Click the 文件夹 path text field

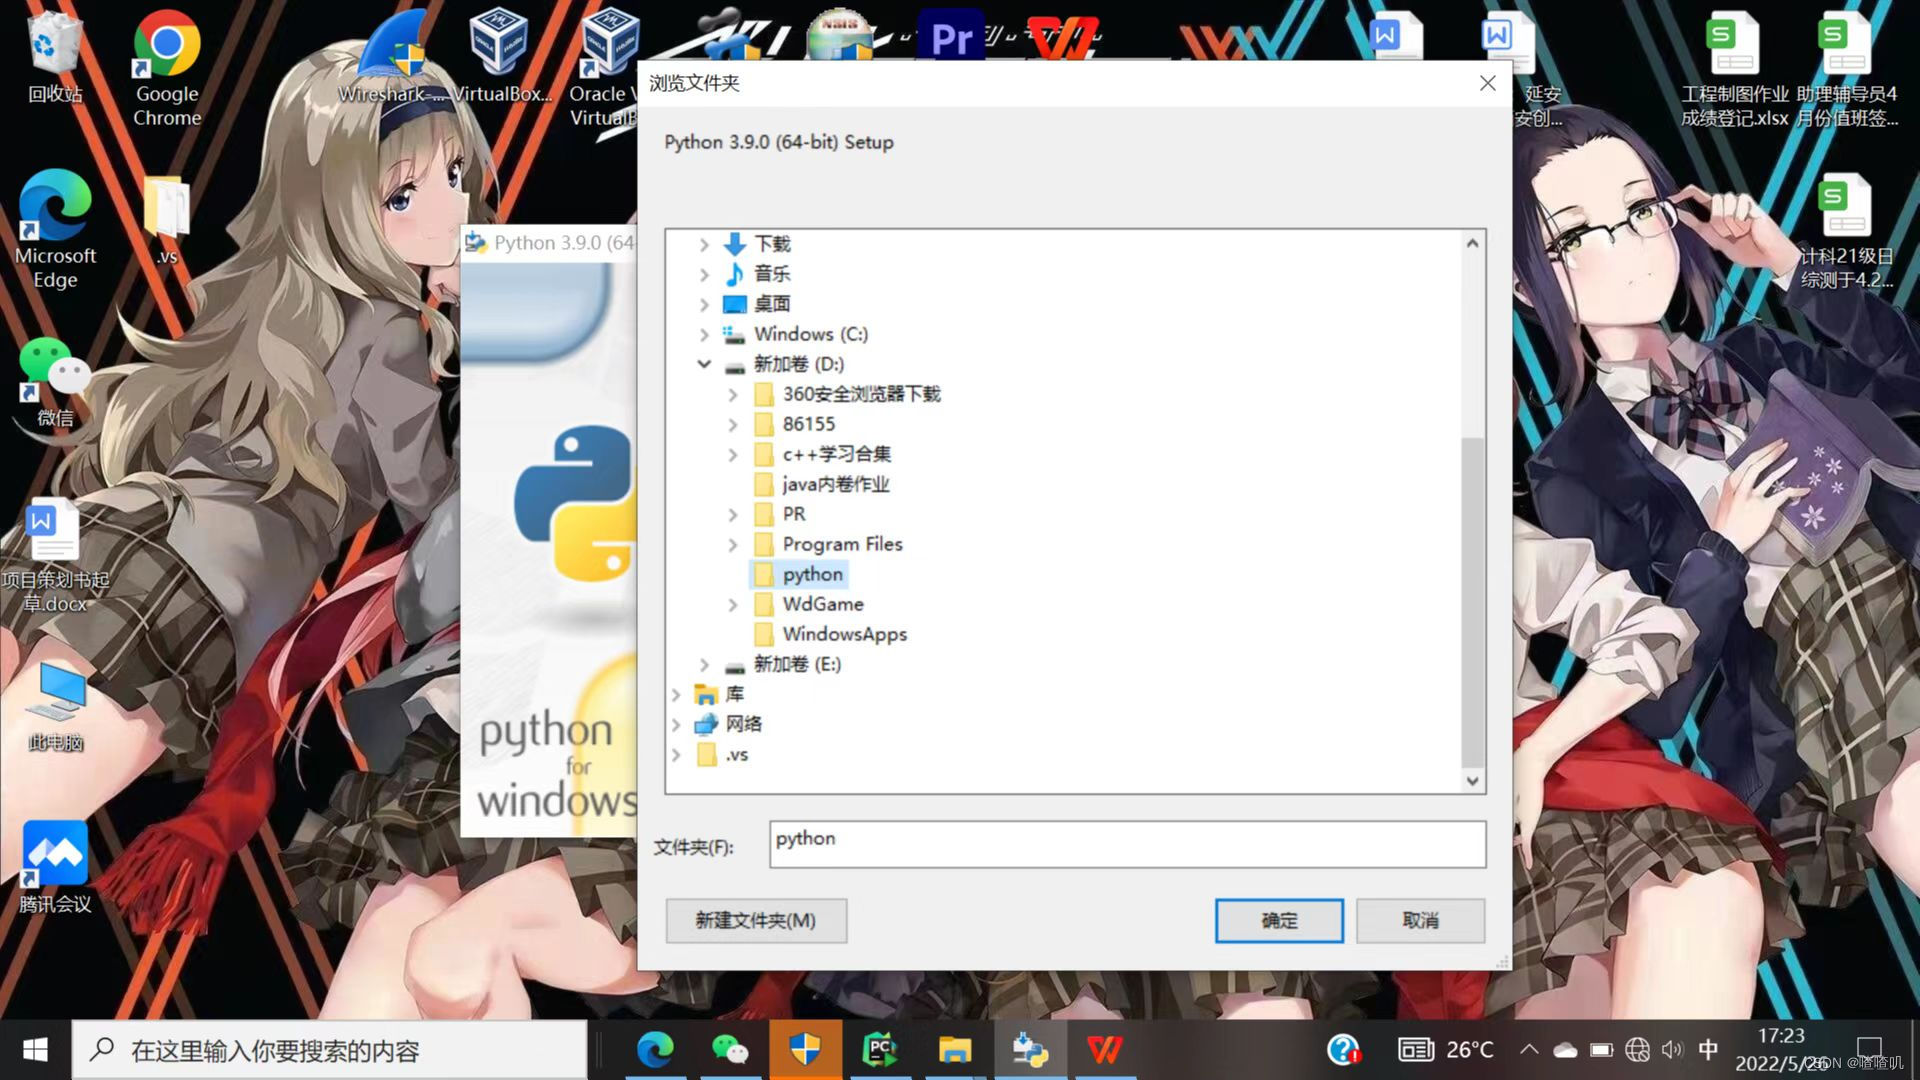click(1127, 844)
